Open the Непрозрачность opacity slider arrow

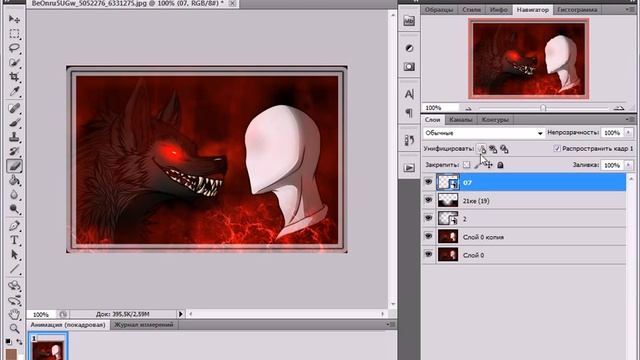tap(629, 133)
